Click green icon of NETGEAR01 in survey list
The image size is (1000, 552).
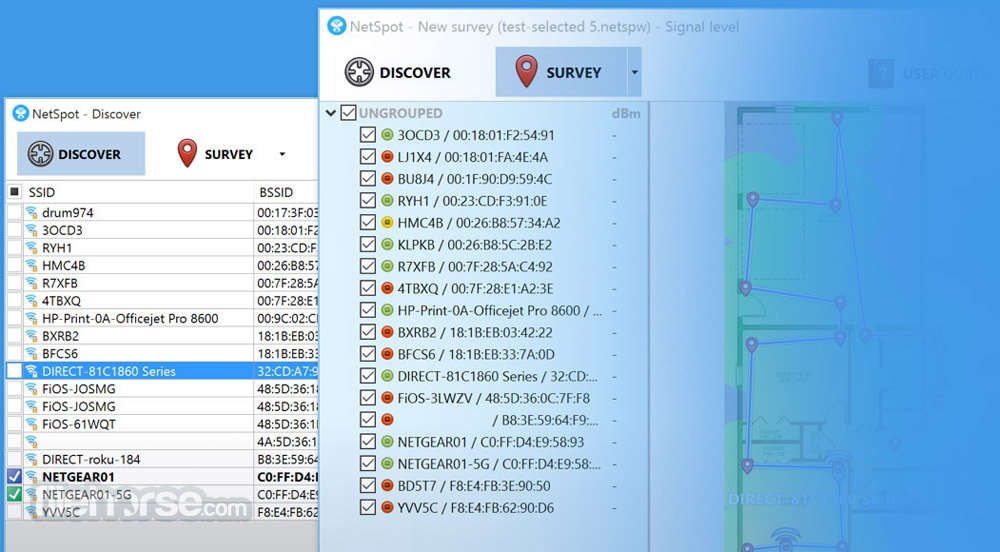pos(386,442)
